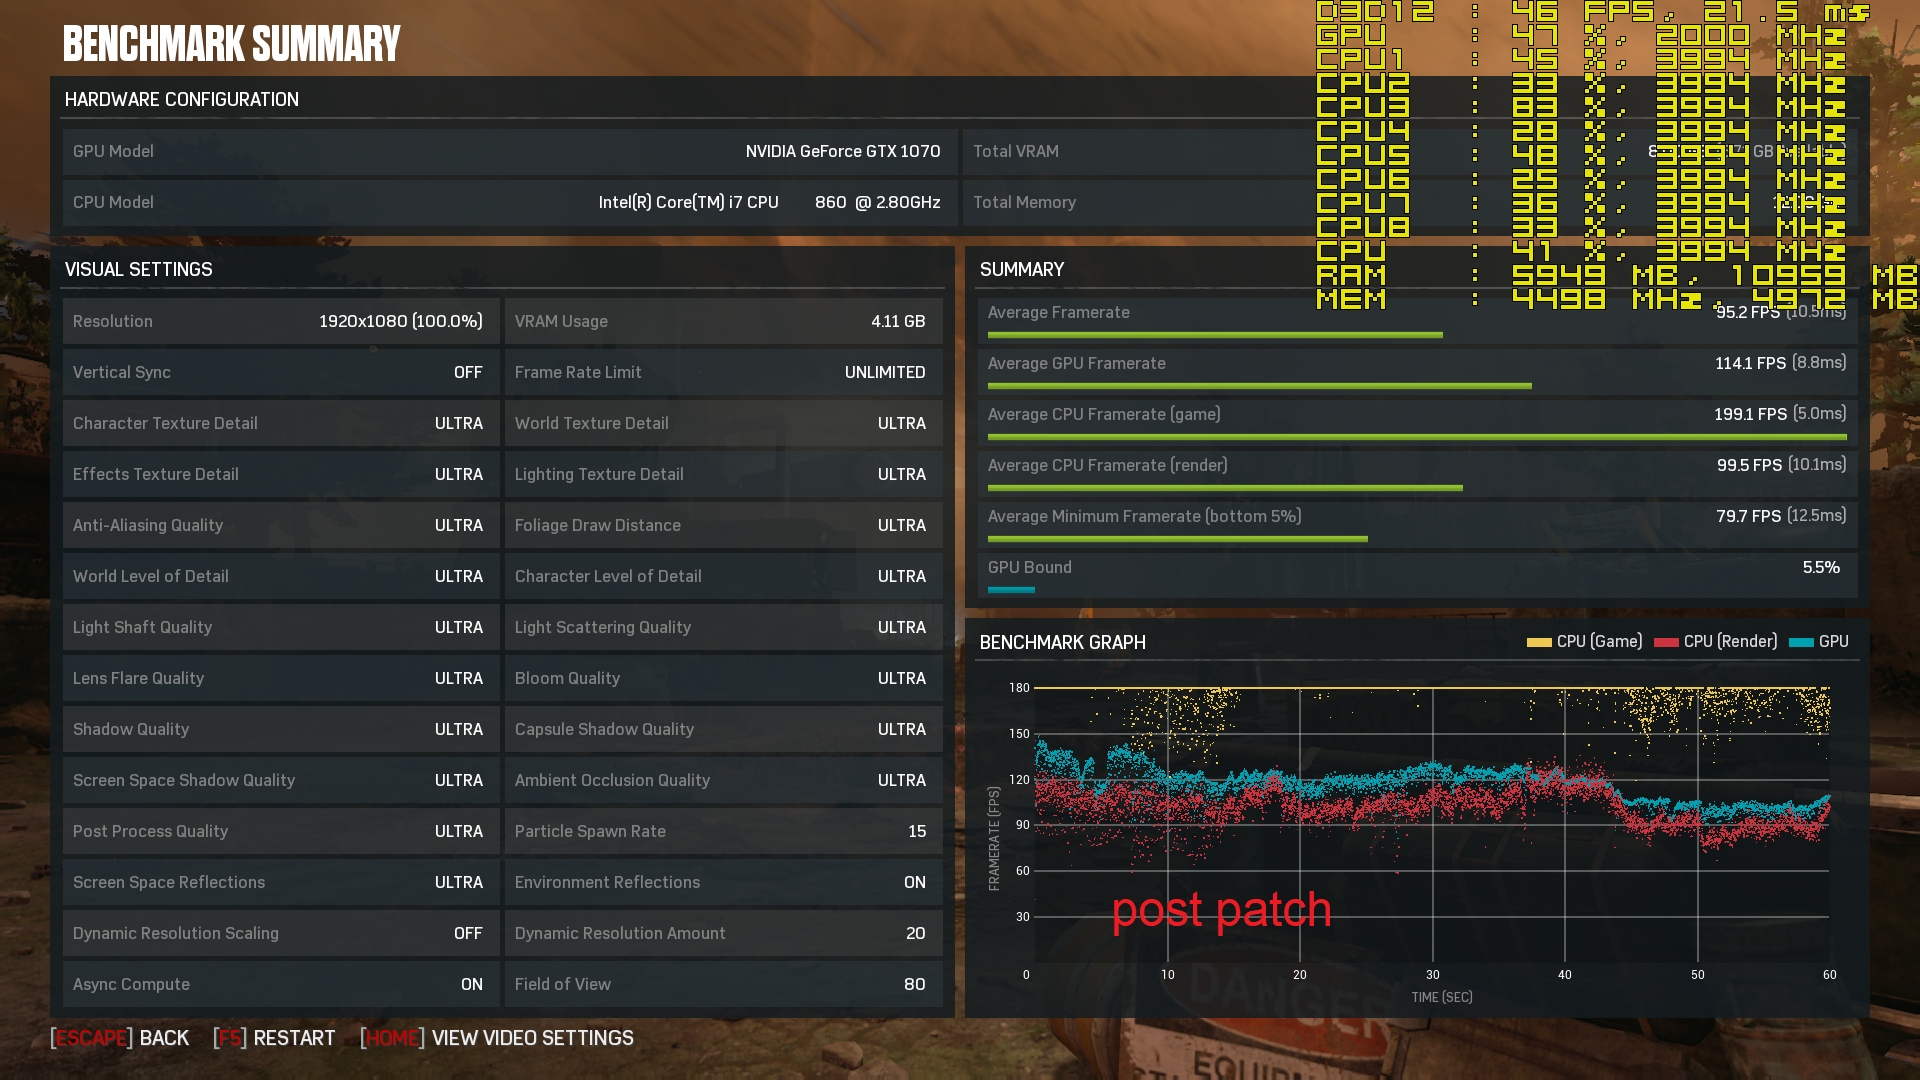Click the Average Framerate green bar
1920x1080 pixels.
coord(1214,335)
